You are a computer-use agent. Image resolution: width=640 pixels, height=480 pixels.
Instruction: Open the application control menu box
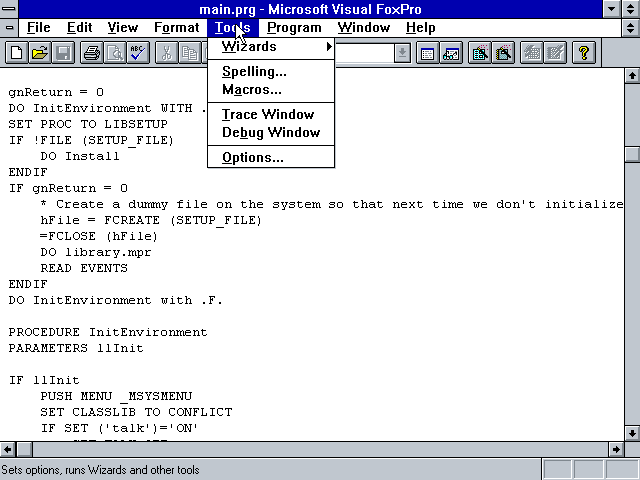coord(9,9)
